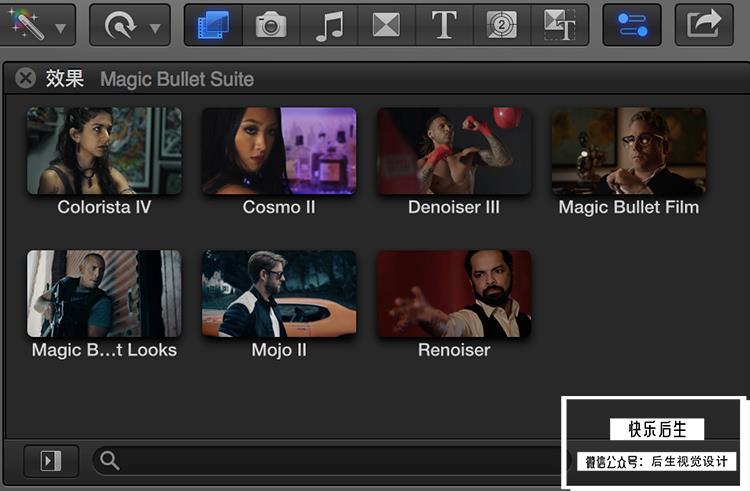Open the Transitions browser
Image resolution: width=750 pixels, height=491 pixels.
[x=386, y=25]
